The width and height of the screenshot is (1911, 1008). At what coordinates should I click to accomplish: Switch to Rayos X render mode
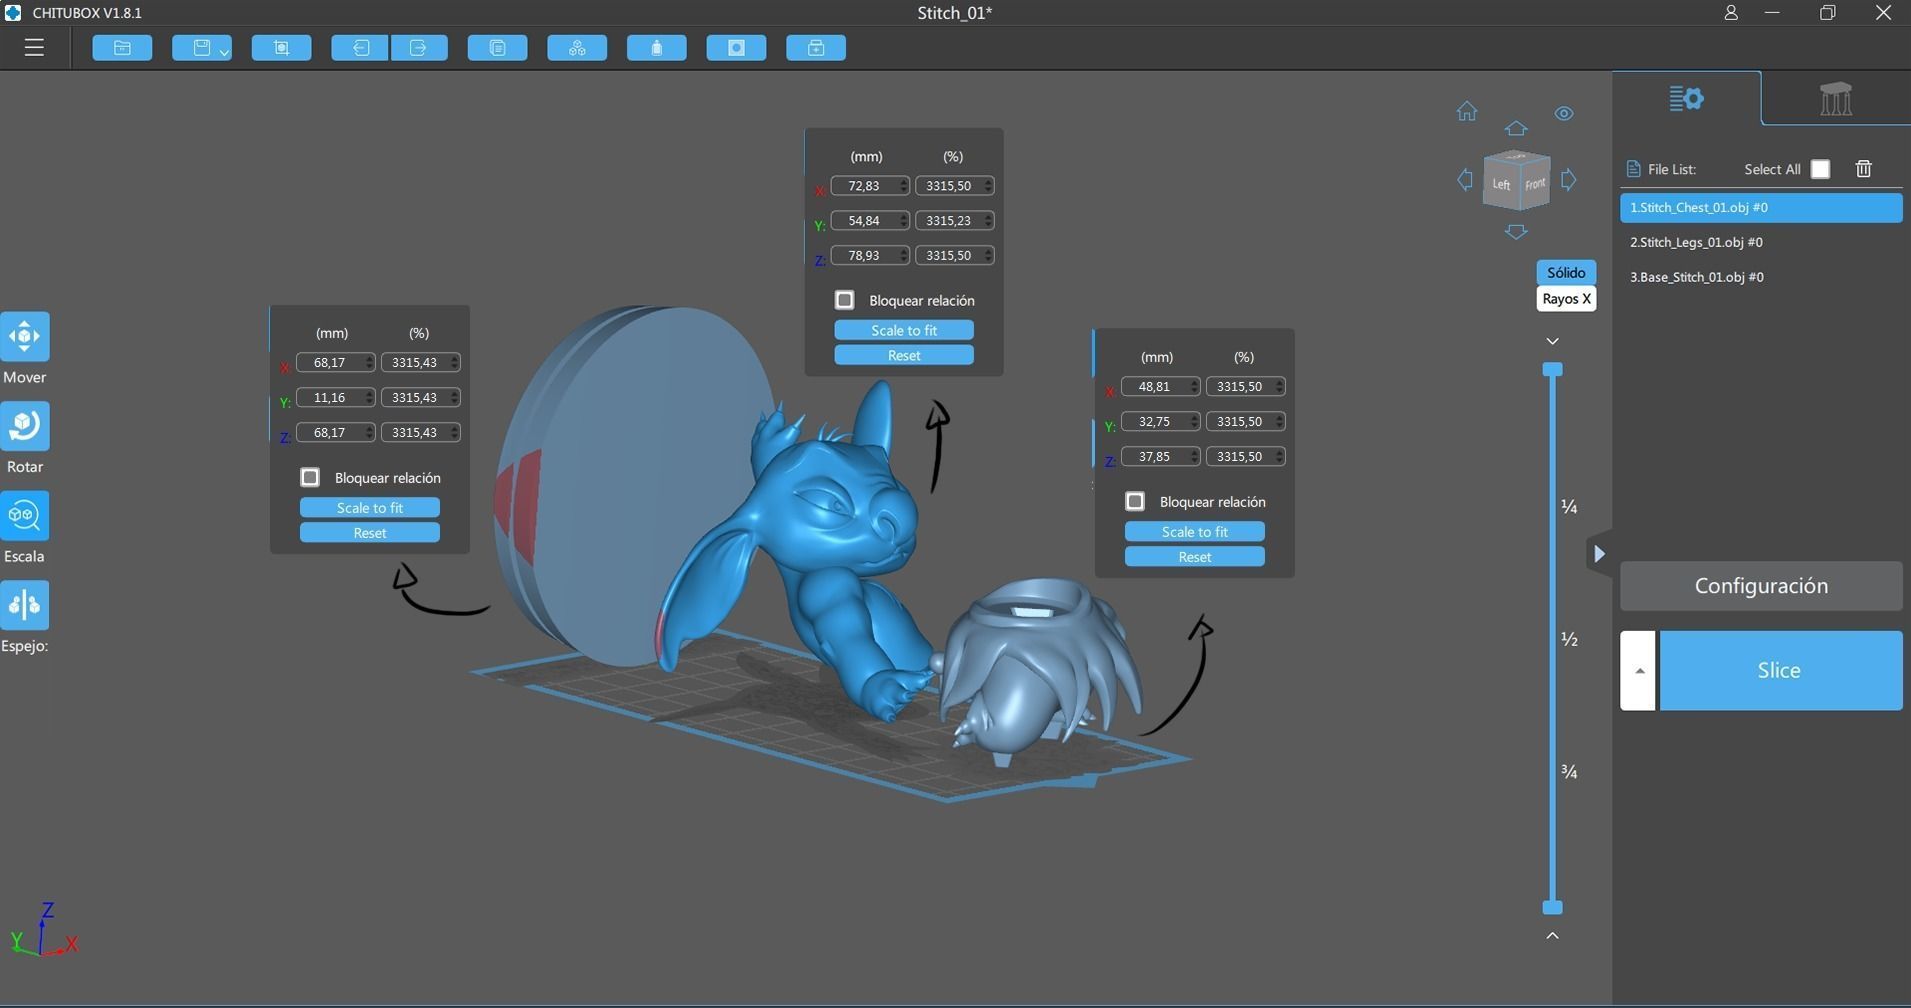[1566, 298]
